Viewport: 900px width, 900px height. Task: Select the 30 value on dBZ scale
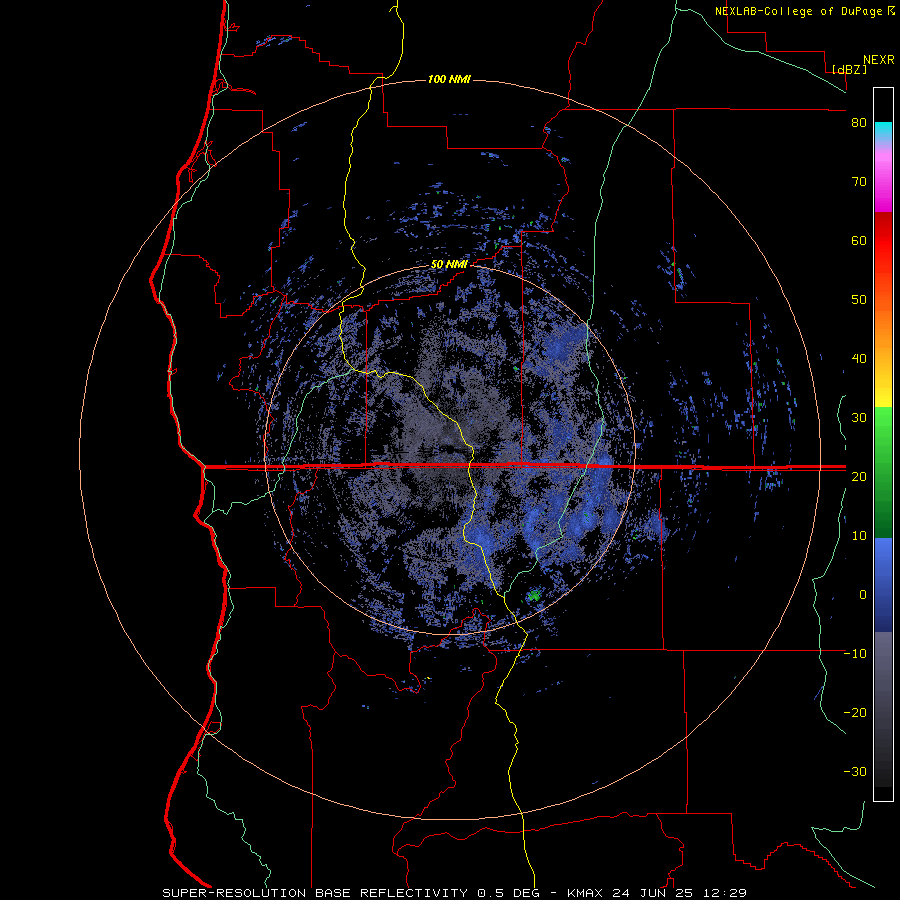(x=859, y=418)
